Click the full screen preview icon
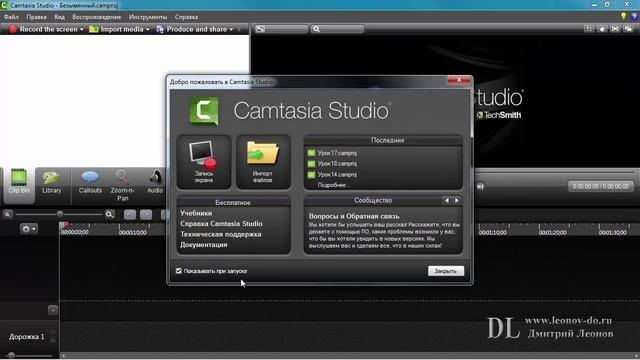The image size is (640, 360). (615, 29)
